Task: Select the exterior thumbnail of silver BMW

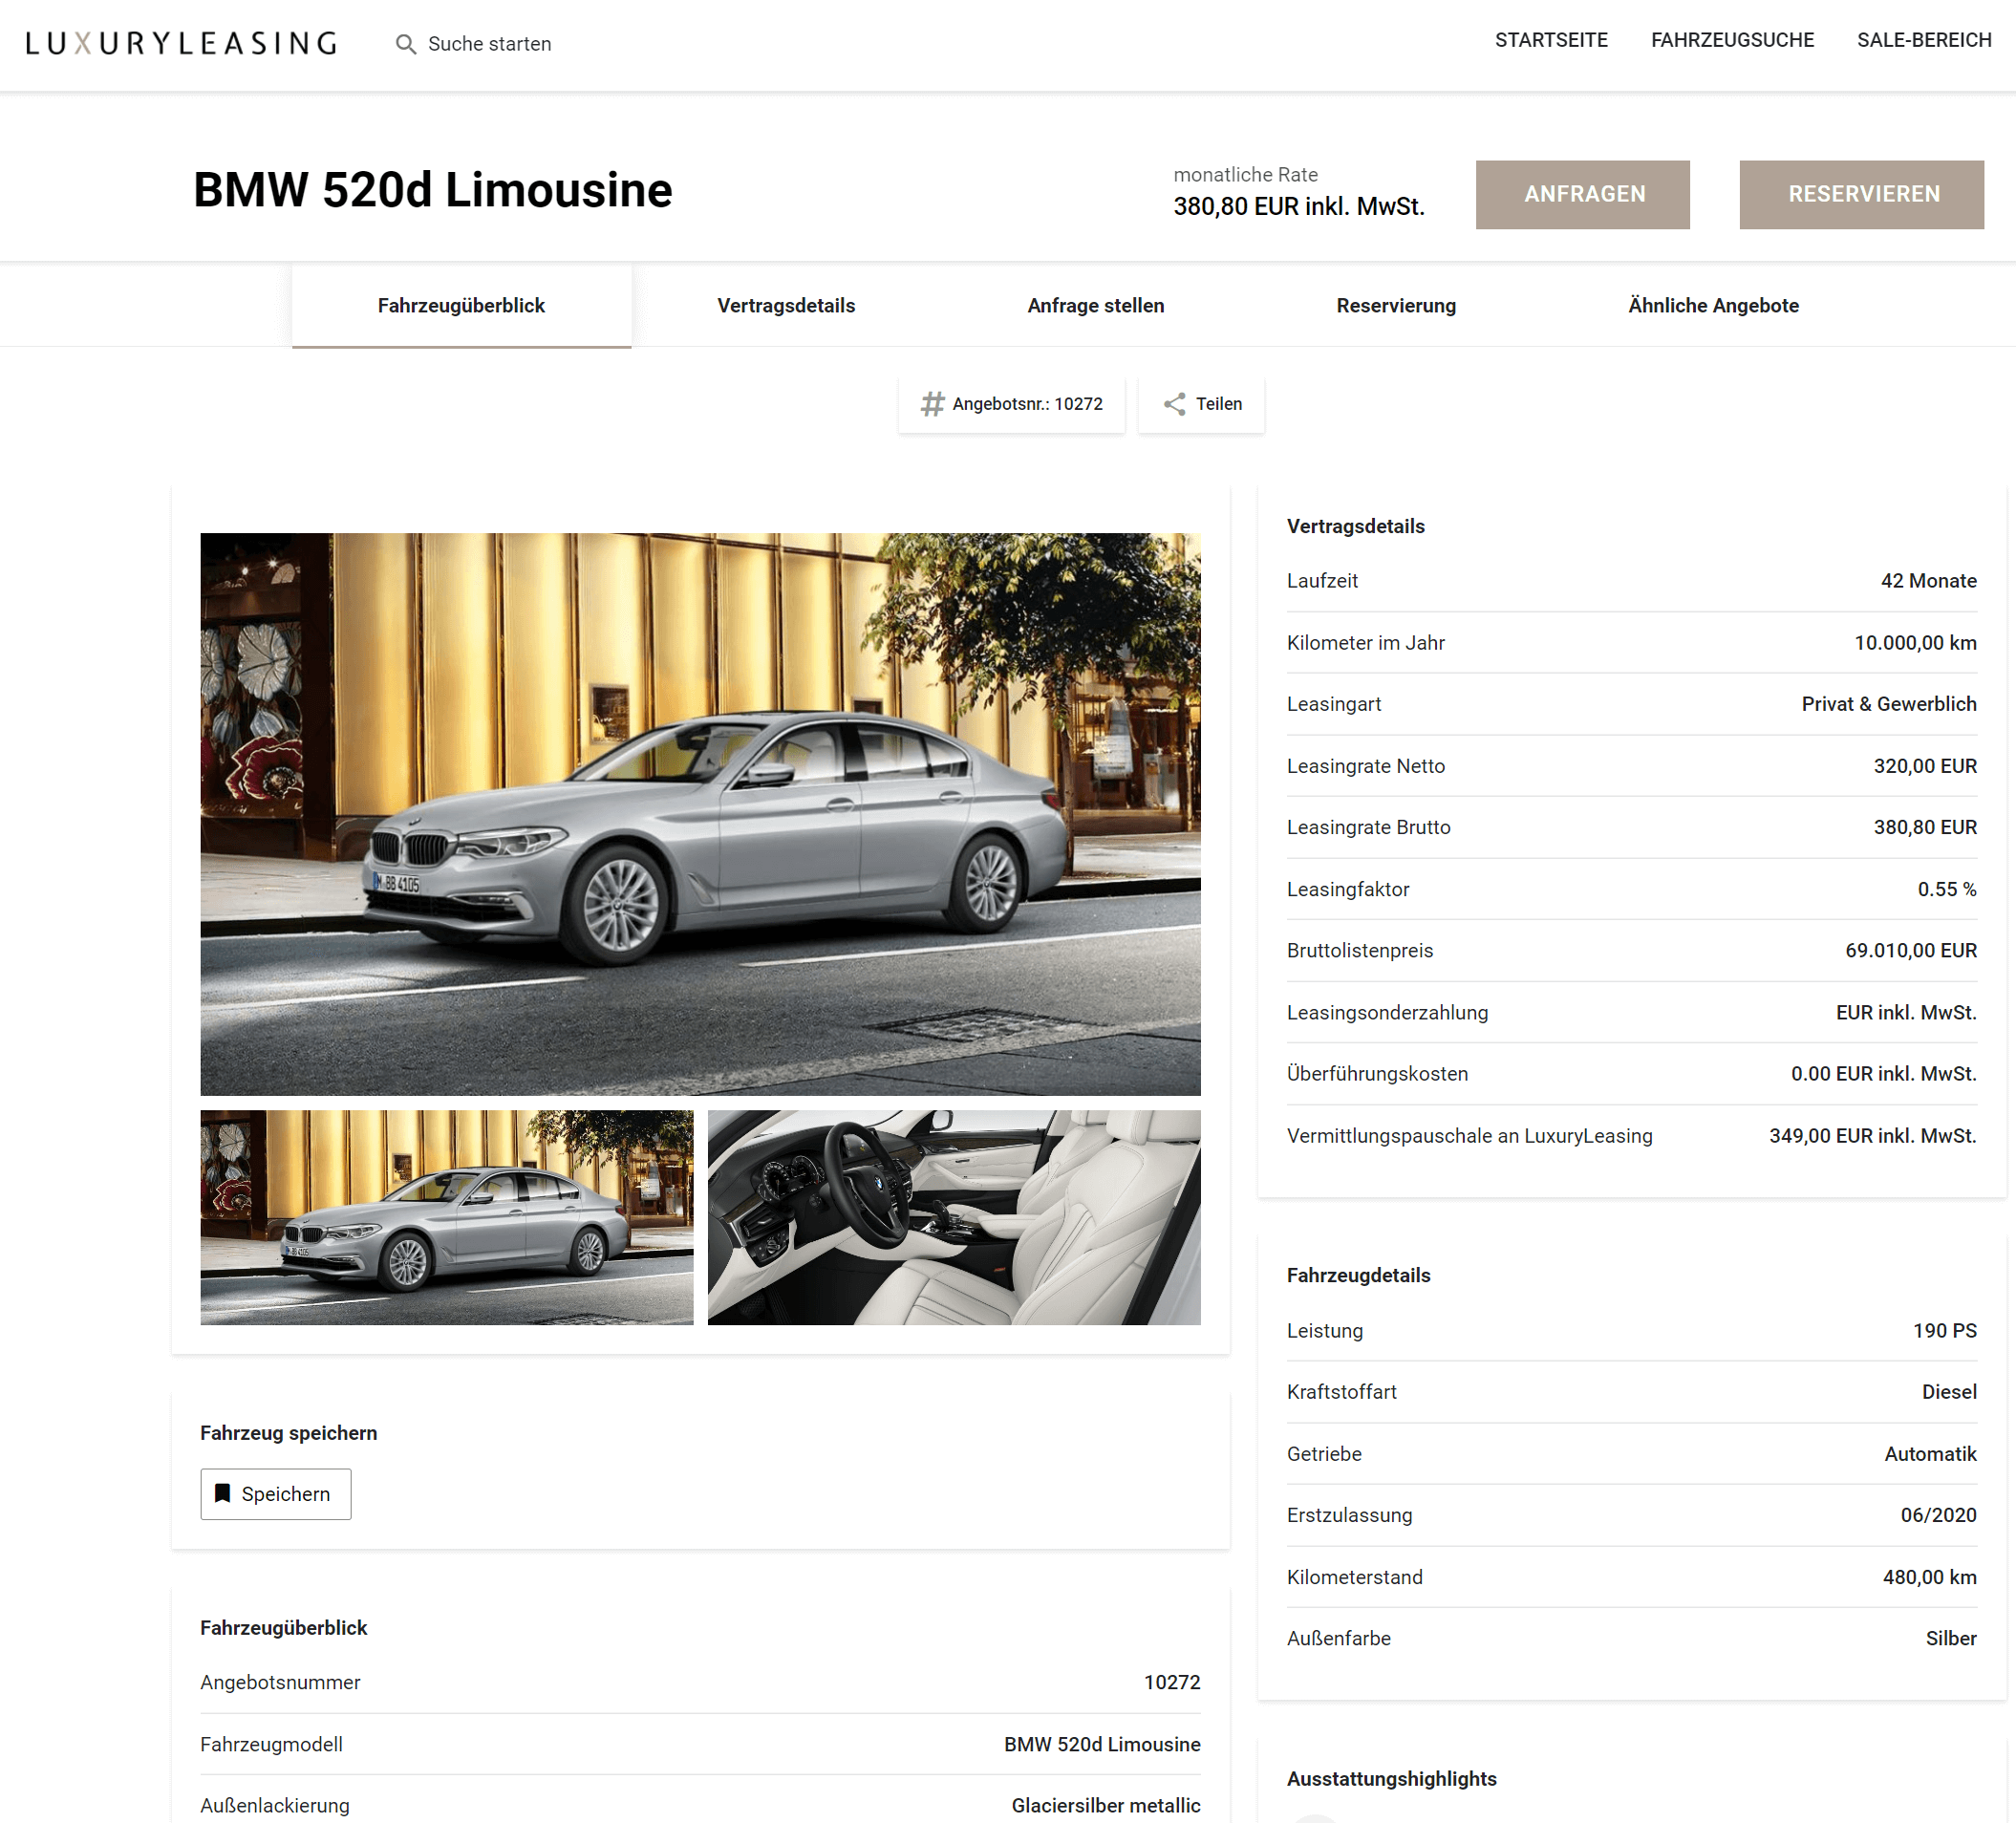Action: (x=447, y=1217)
